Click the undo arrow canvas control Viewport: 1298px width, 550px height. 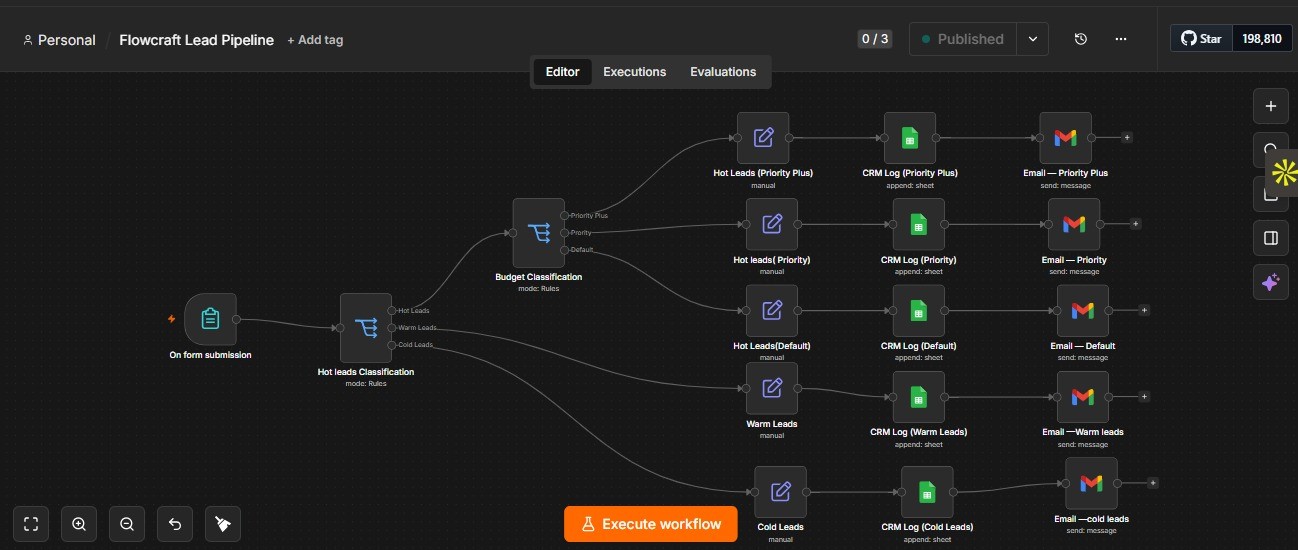[x=175, y=523]
